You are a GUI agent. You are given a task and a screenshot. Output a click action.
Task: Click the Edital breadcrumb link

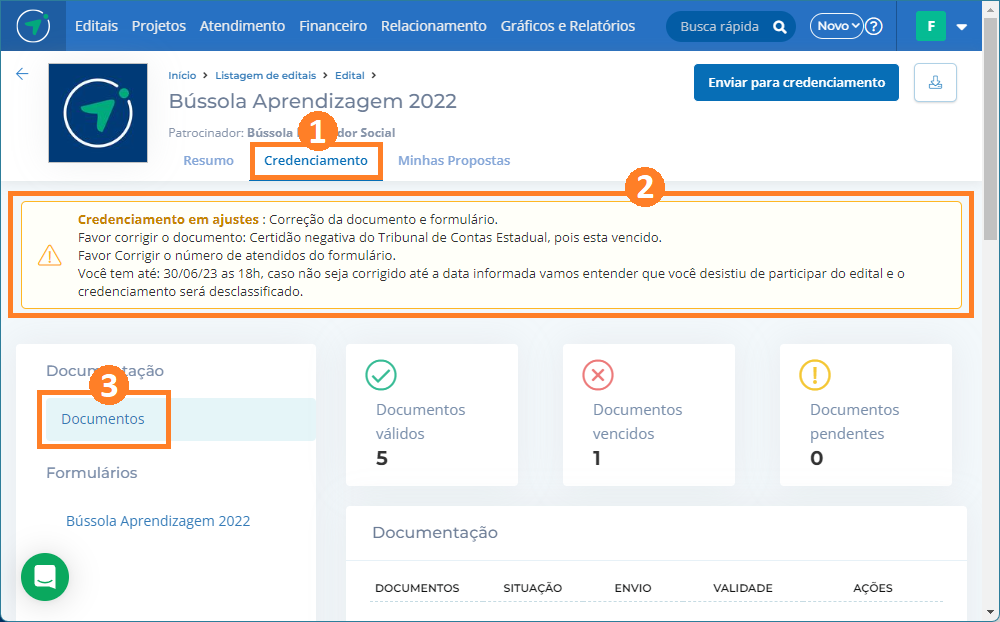(x=350, y=75)
